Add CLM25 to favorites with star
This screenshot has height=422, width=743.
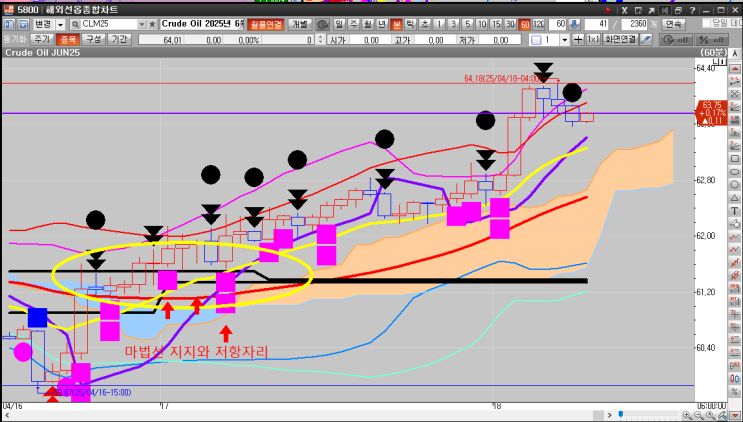[x=152, y=24]
